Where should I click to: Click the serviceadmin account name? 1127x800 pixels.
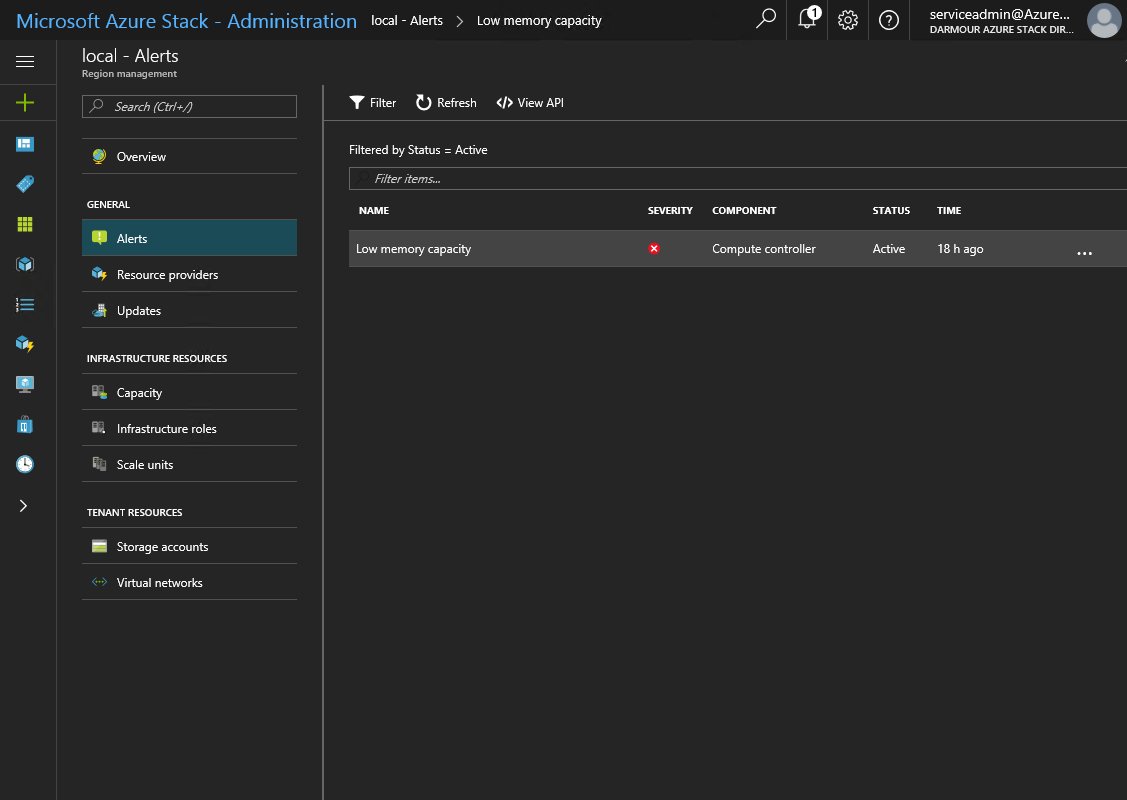pyautogui.click(x=999, y=14)
